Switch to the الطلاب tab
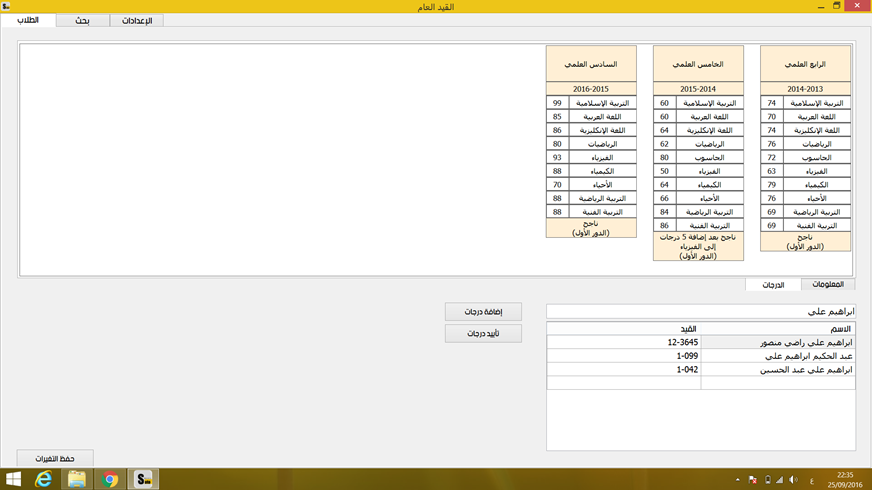The image size is (872, 490). pyautogui.click(x=28, y=20)
